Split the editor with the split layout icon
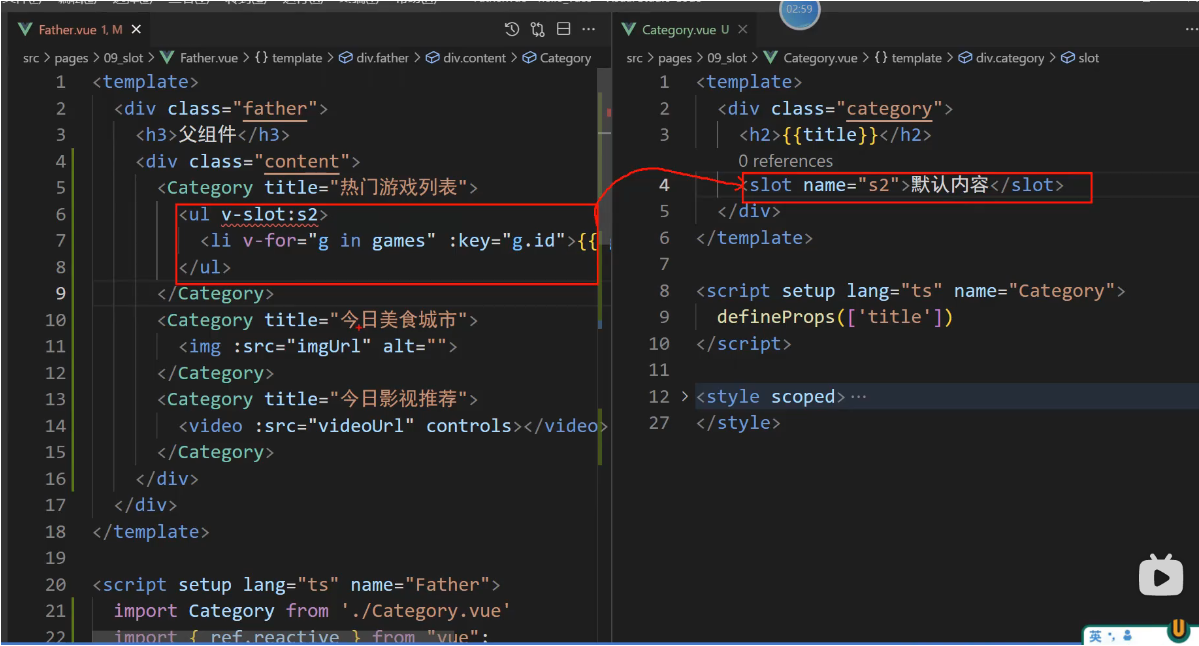 click(x=564, y=29)
